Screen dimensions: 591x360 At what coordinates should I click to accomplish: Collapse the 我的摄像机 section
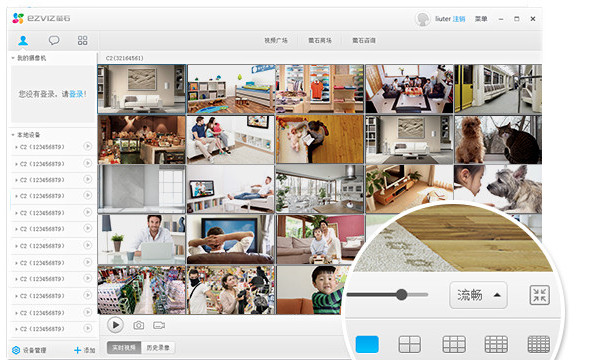(13, 58)
